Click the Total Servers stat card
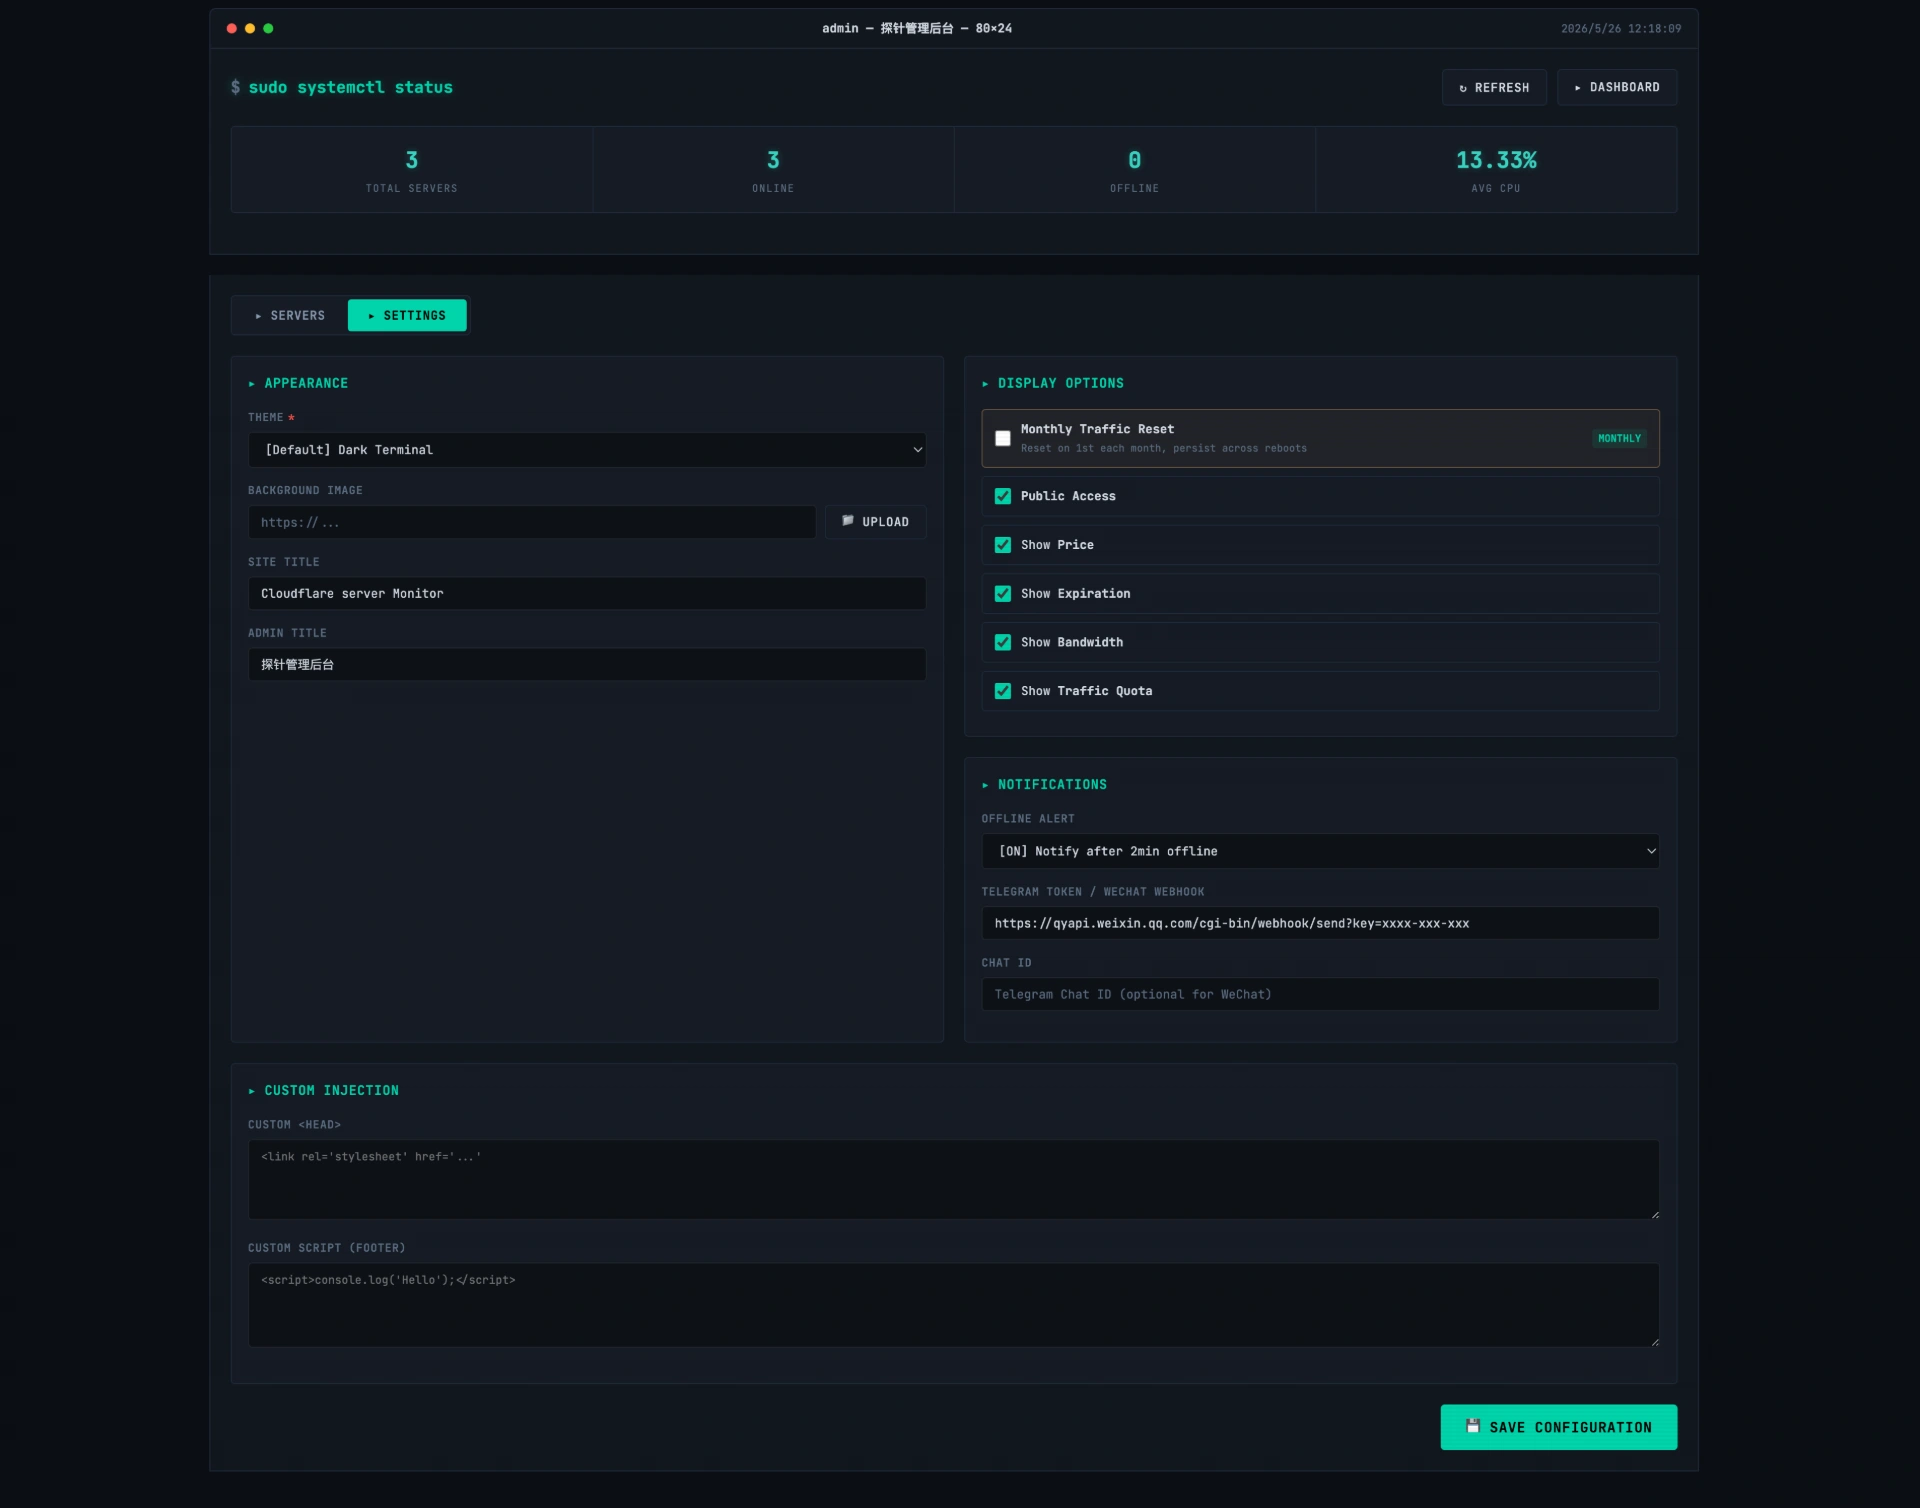The width and height of the screenshot is (1920, 1508). click(x=412, y=170)
